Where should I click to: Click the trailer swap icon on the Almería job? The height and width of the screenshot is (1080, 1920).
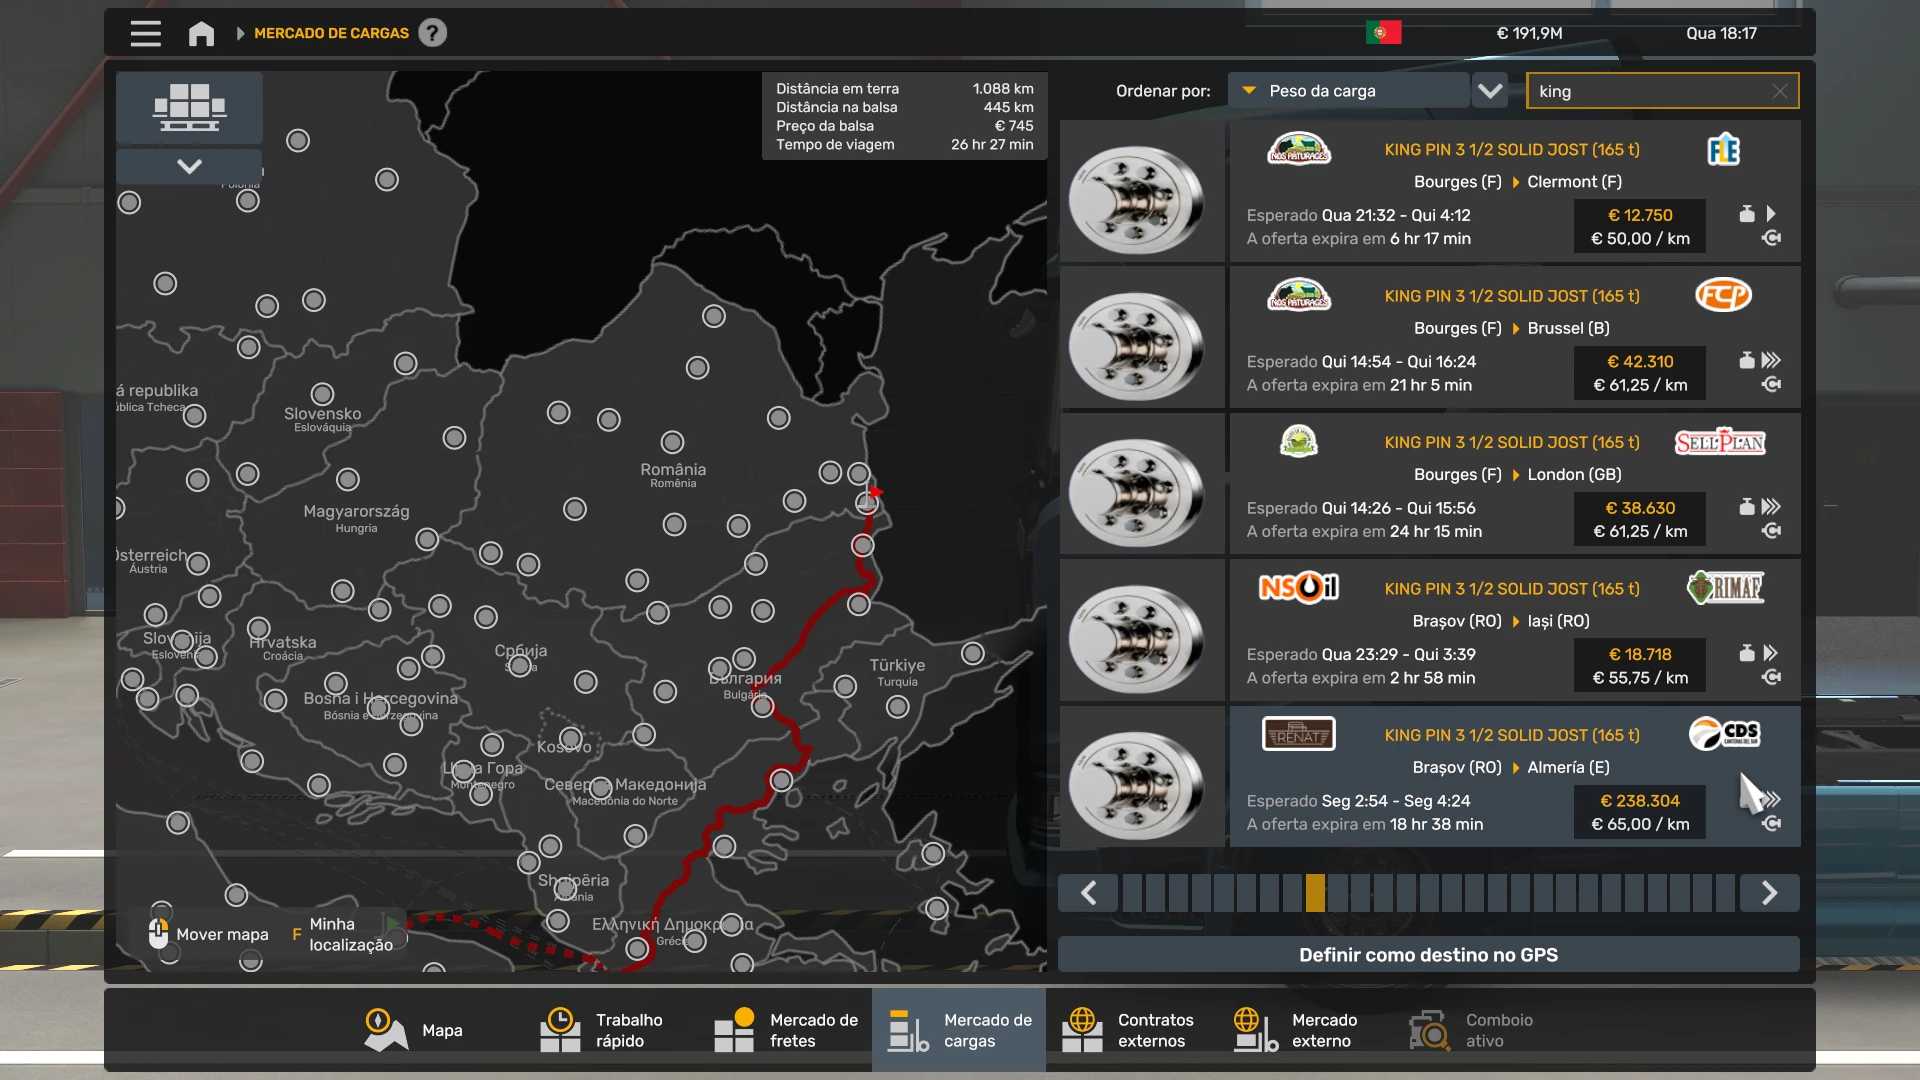coord(1771,824)
